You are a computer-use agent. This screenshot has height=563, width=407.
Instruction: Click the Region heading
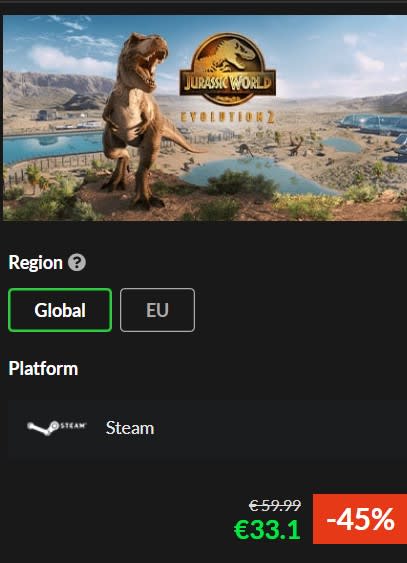[36, 262]
